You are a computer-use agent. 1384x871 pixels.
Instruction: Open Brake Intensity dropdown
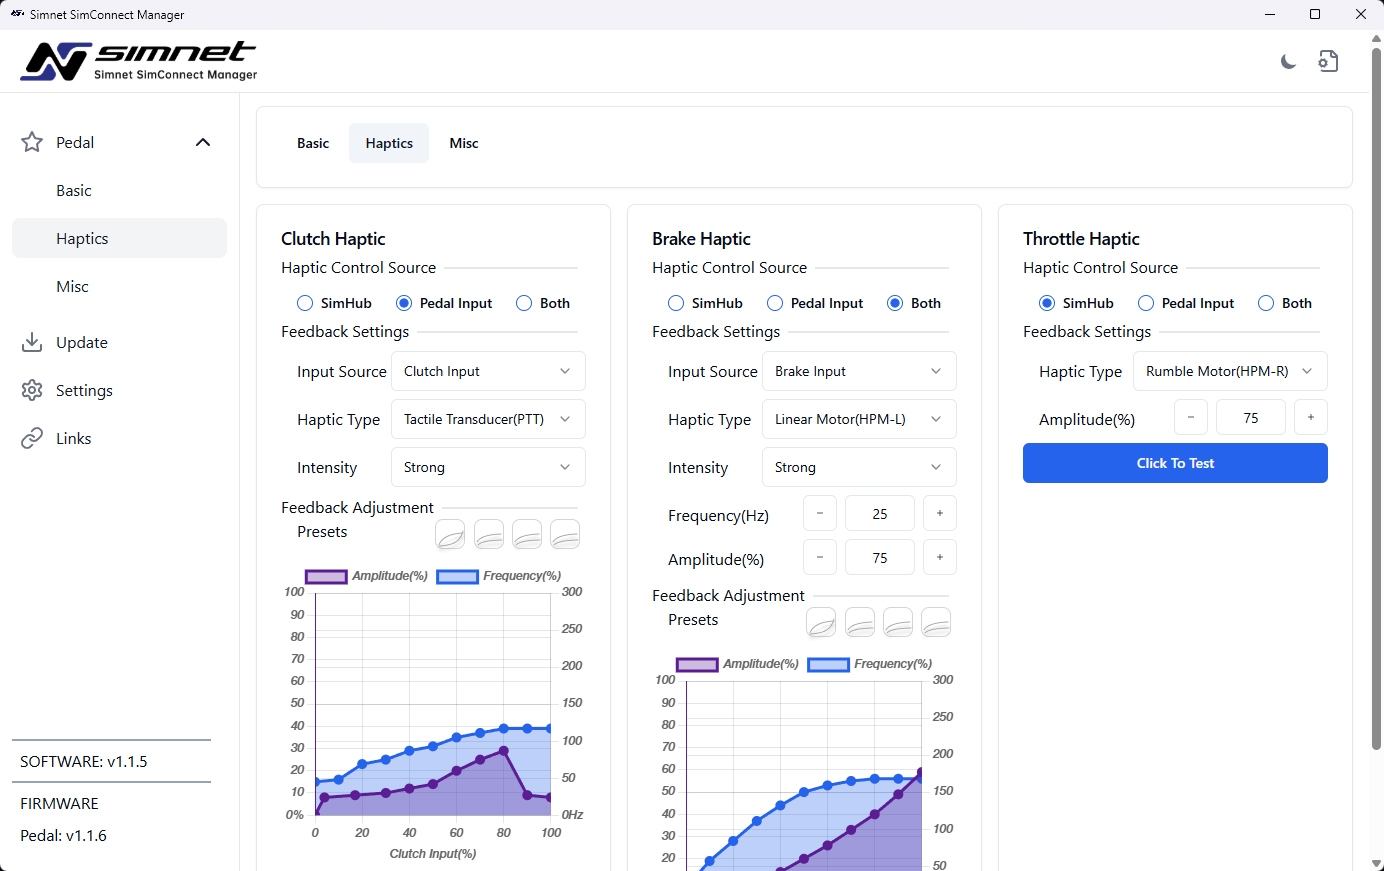point(859,468)
